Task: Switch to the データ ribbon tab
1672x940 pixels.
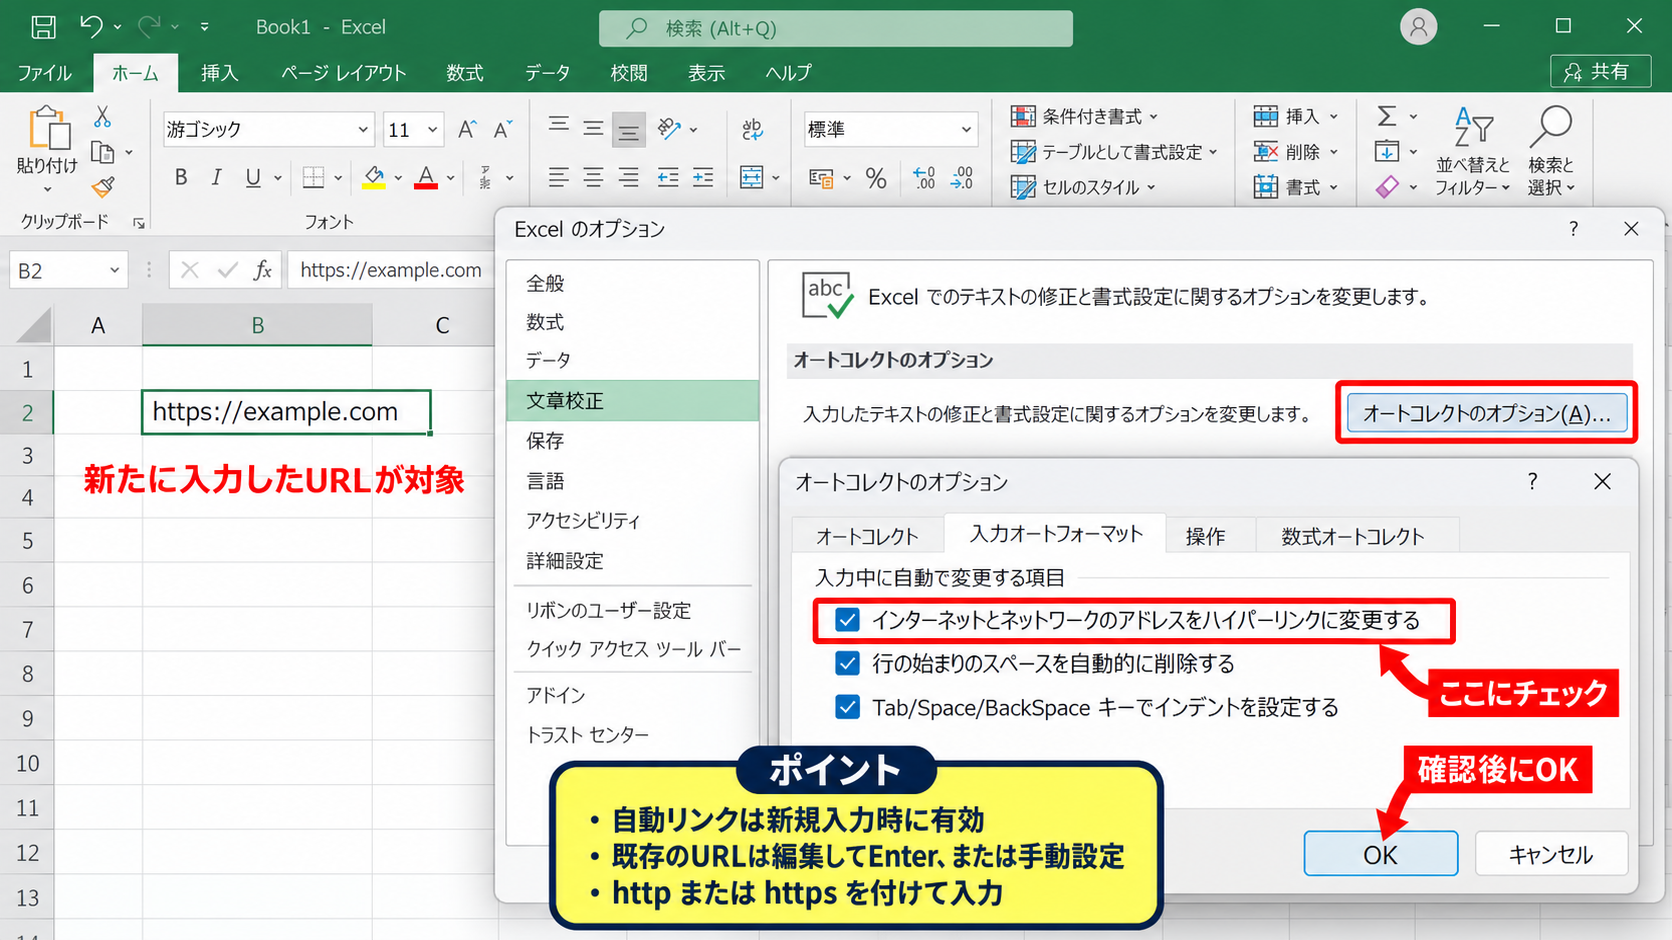Action: pyautogui.click(x=547, y=73)
